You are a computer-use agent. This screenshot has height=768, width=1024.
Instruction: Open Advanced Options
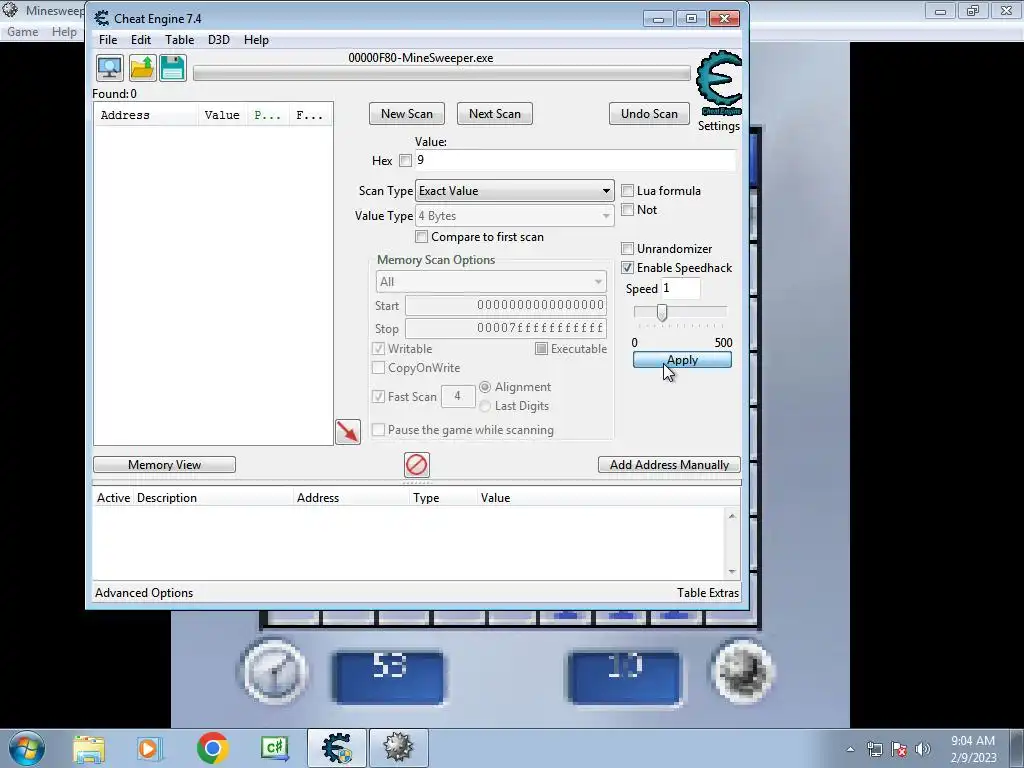144,593
